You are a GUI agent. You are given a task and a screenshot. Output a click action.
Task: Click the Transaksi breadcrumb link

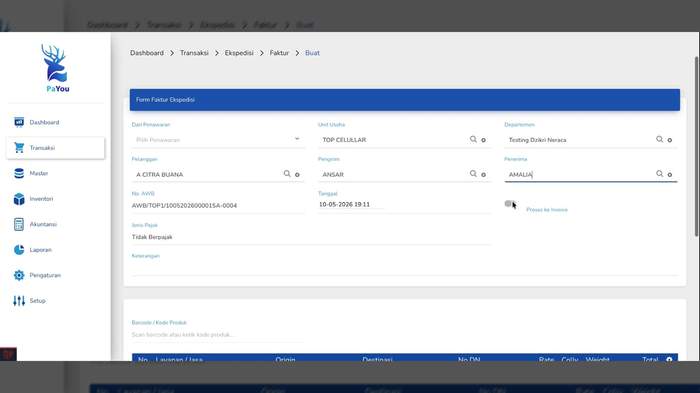(194, 53)
